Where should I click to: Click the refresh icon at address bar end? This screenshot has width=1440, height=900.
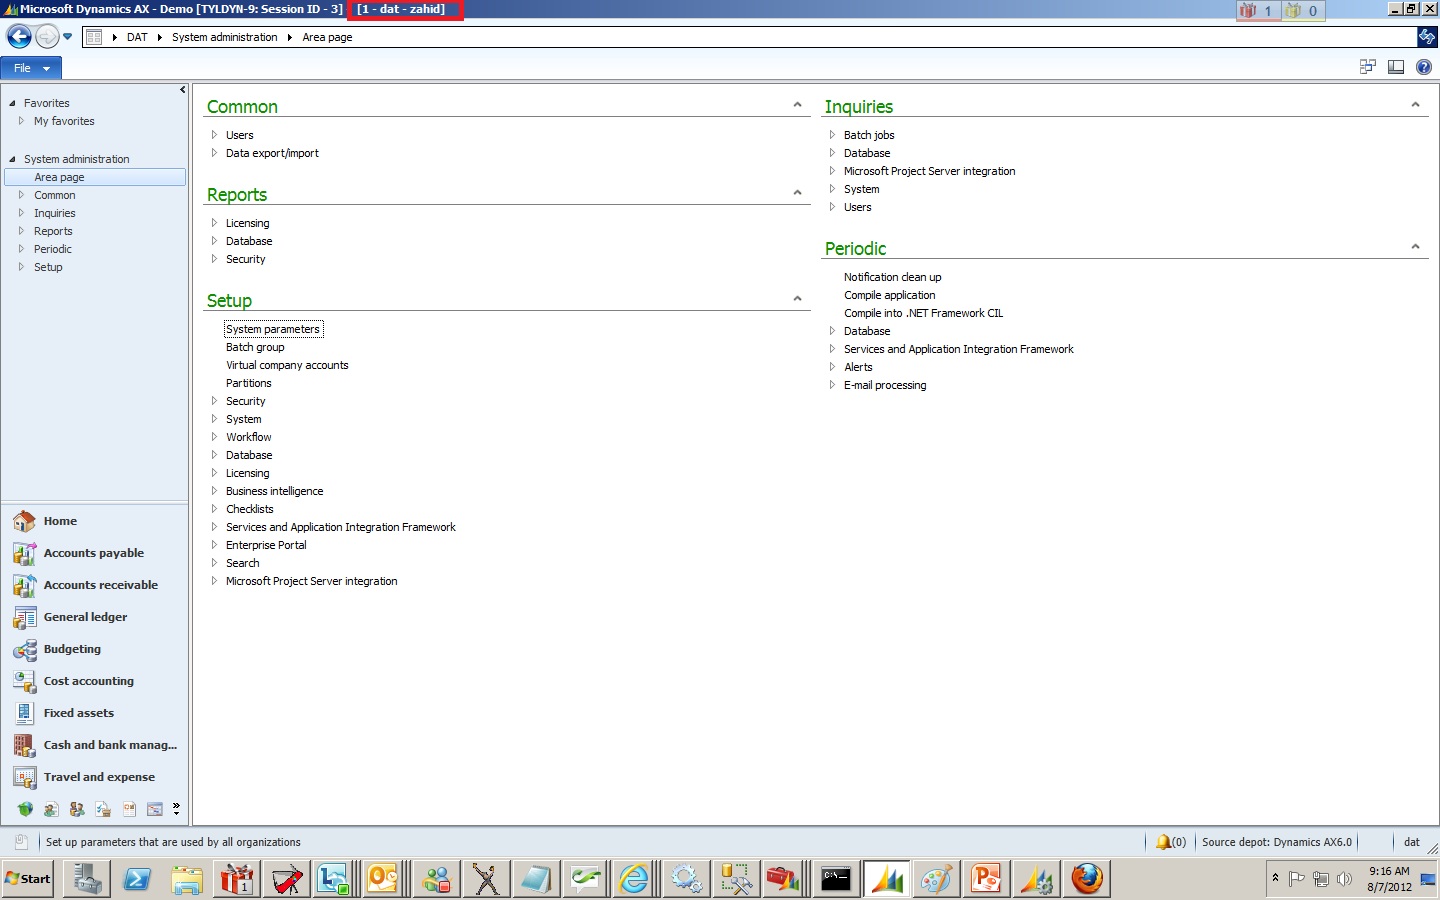pos(1427,37)
